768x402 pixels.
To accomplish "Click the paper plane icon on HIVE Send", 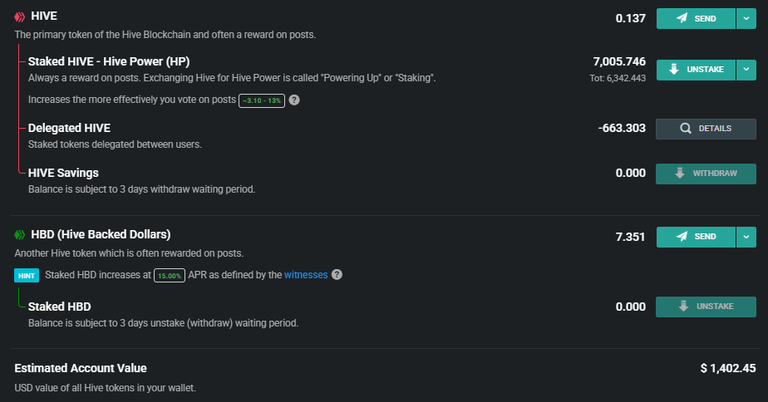I will pos(682,19).
